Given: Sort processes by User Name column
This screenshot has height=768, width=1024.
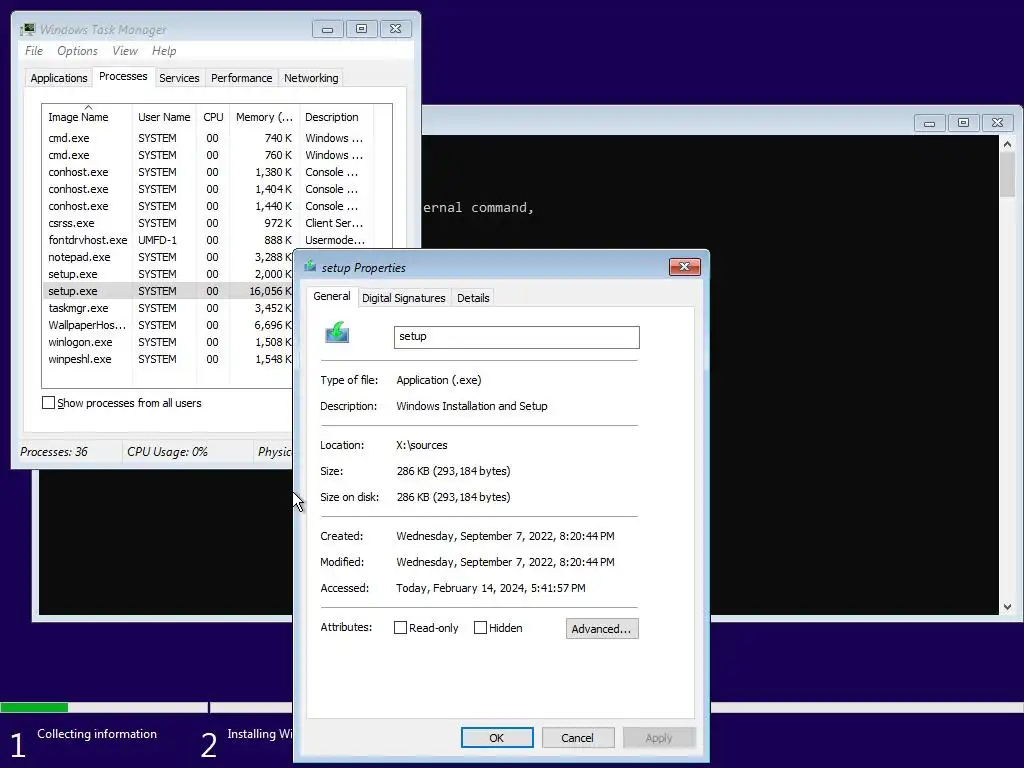Looking at the screenshot, I should 164,117.
